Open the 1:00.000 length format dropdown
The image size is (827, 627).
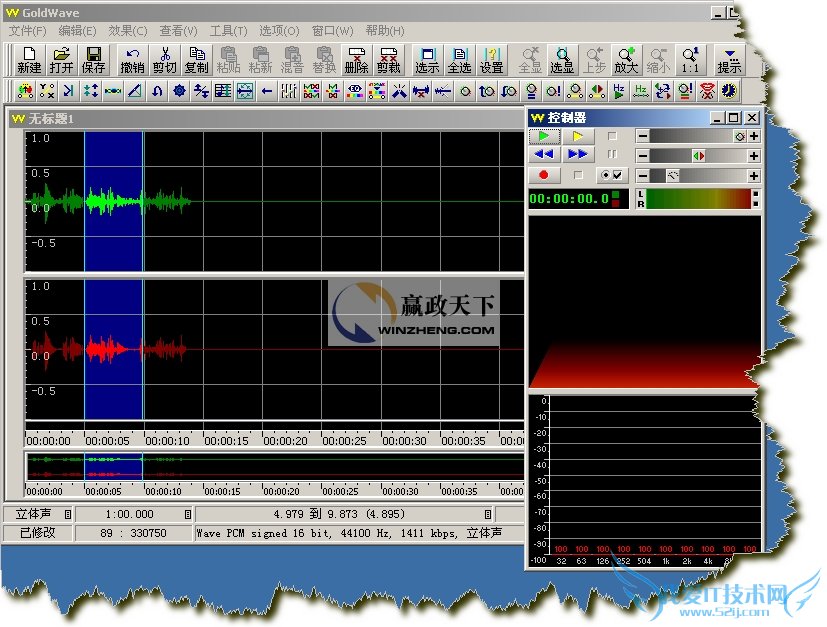[x=187, y=514]
